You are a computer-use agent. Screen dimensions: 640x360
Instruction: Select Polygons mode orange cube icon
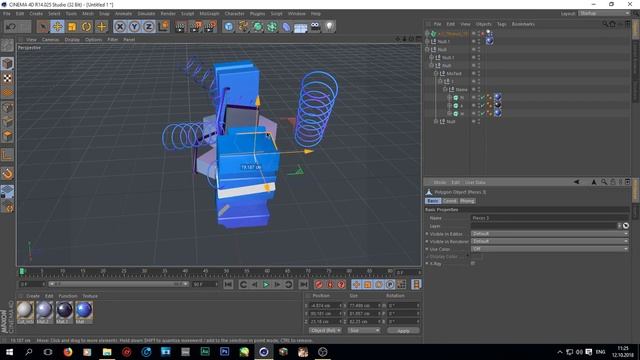(x=7, y=136)
